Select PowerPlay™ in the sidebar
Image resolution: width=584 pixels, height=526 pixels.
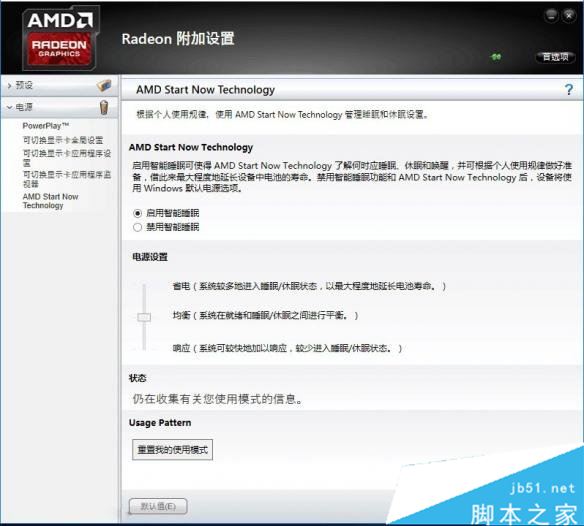(x=46, y=126)
